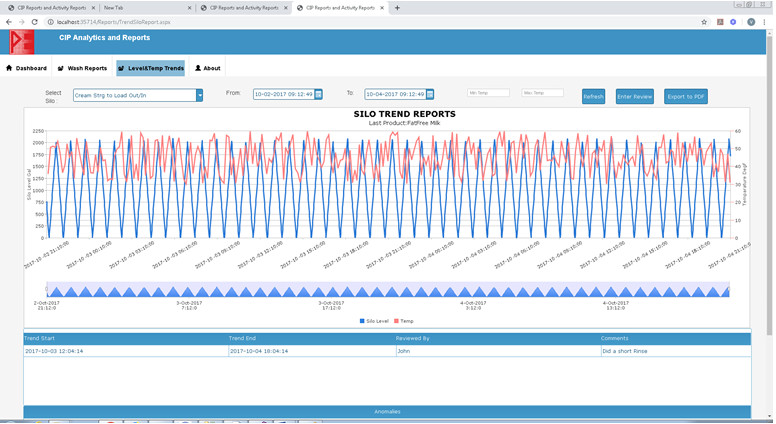Click the chart range navigator strip

387,290
